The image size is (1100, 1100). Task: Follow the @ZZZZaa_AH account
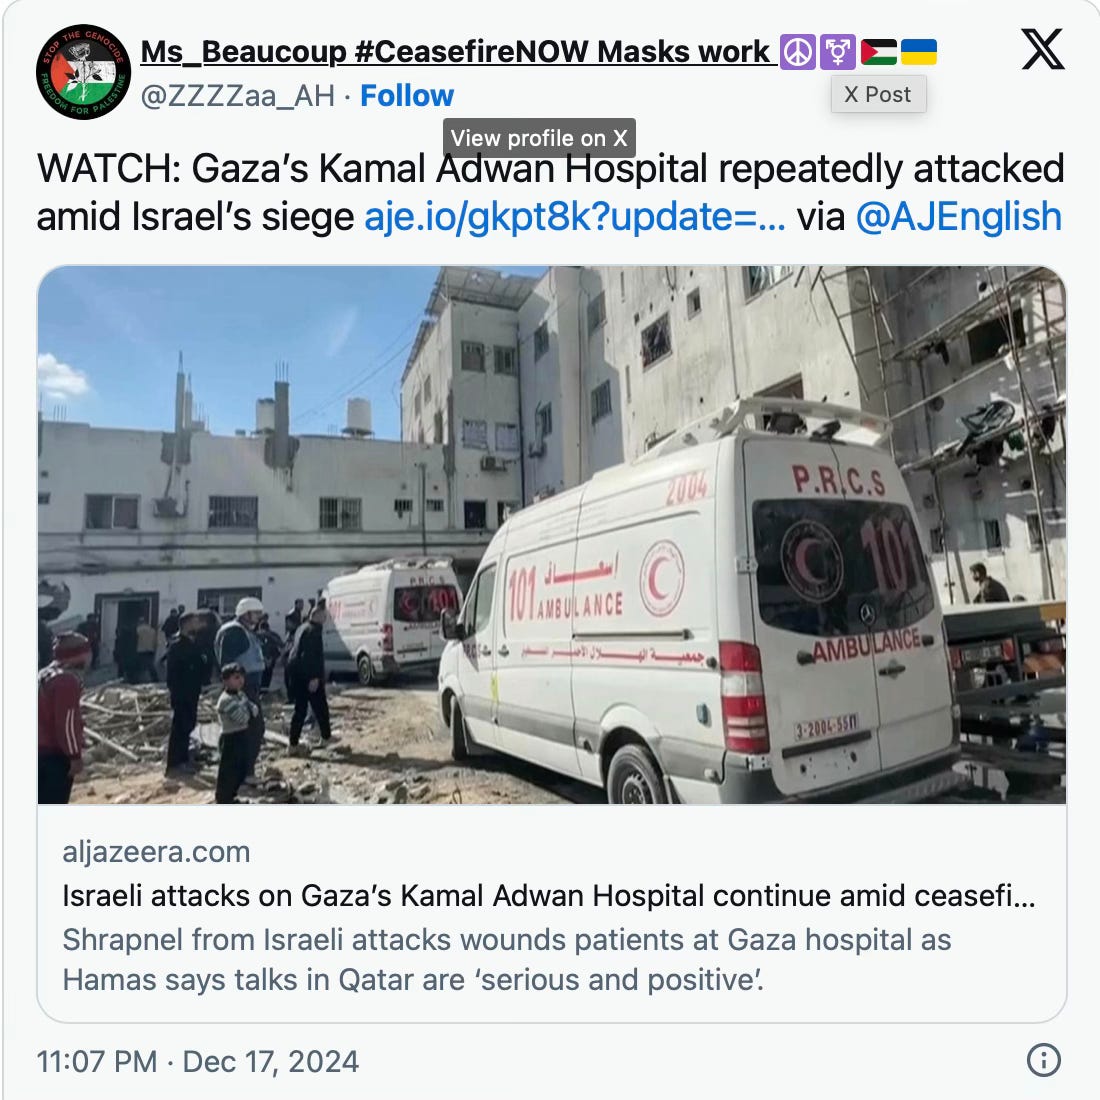pyautogui.click(x=407, y=95)
